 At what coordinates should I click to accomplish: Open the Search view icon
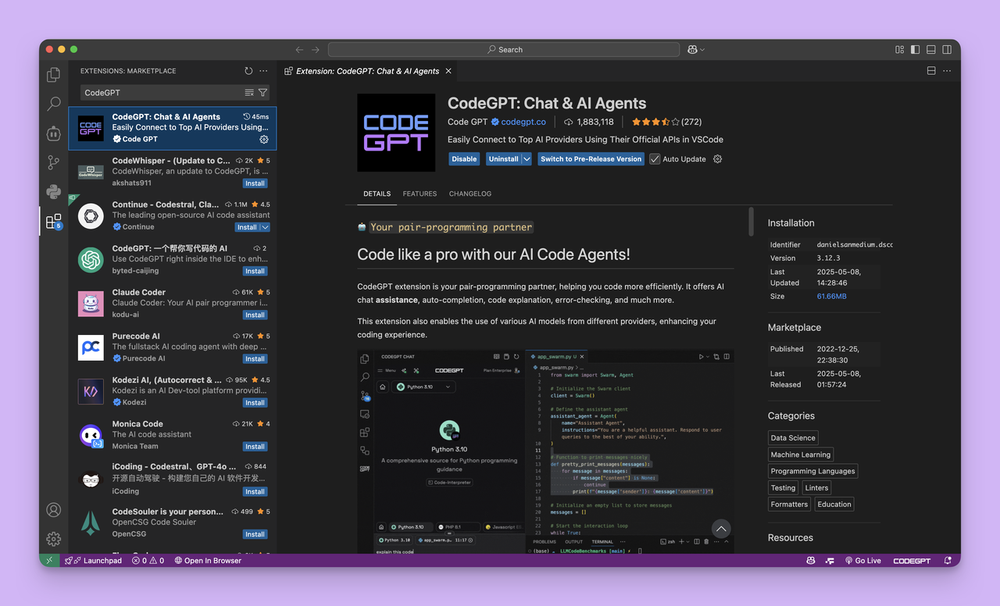pos(54,103)
